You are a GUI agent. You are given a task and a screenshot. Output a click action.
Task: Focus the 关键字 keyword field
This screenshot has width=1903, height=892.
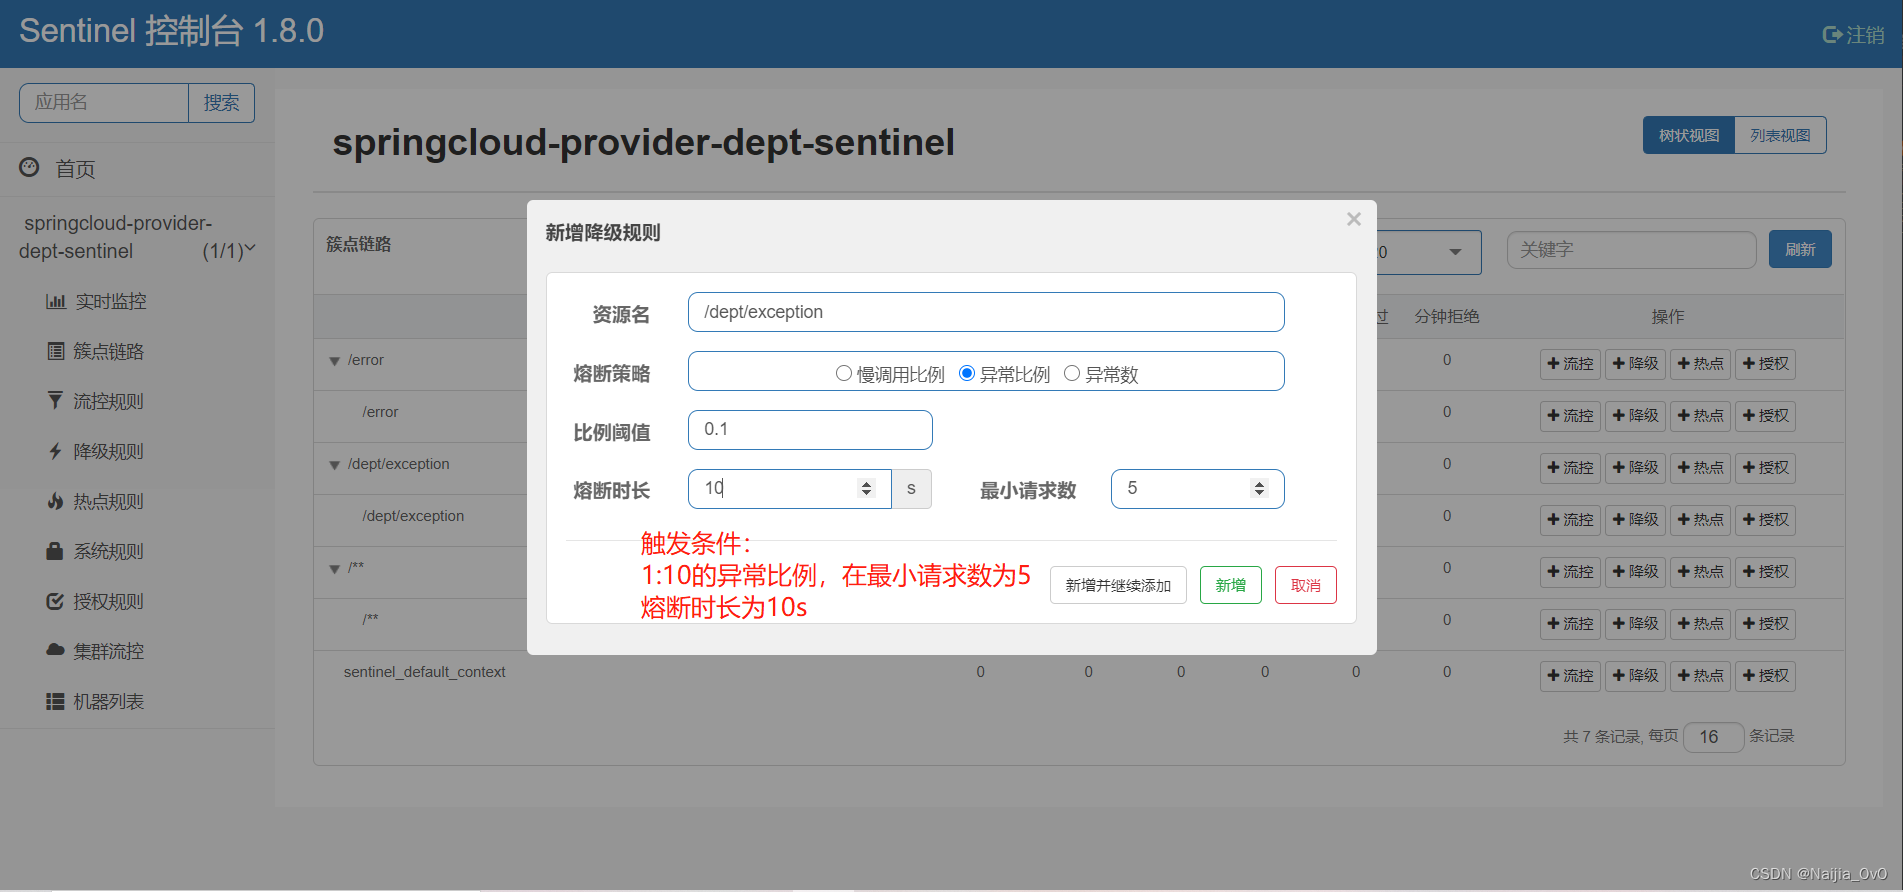tap(1631, 250)
